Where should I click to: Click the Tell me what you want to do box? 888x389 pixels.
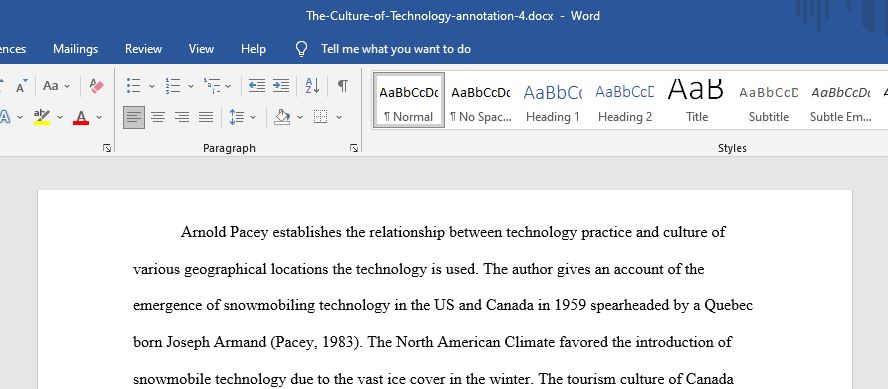pyautogui.click(x=396, y=49)
